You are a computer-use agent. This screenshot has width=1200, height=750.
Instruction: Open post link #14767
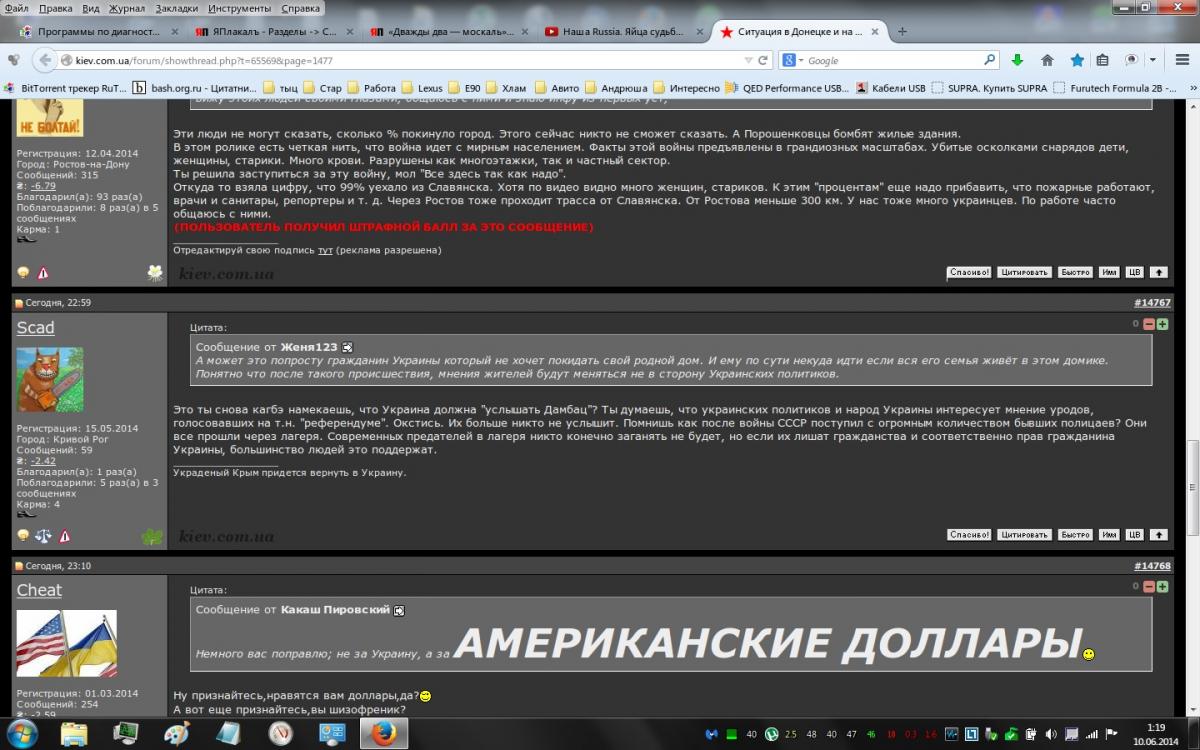1152,303
